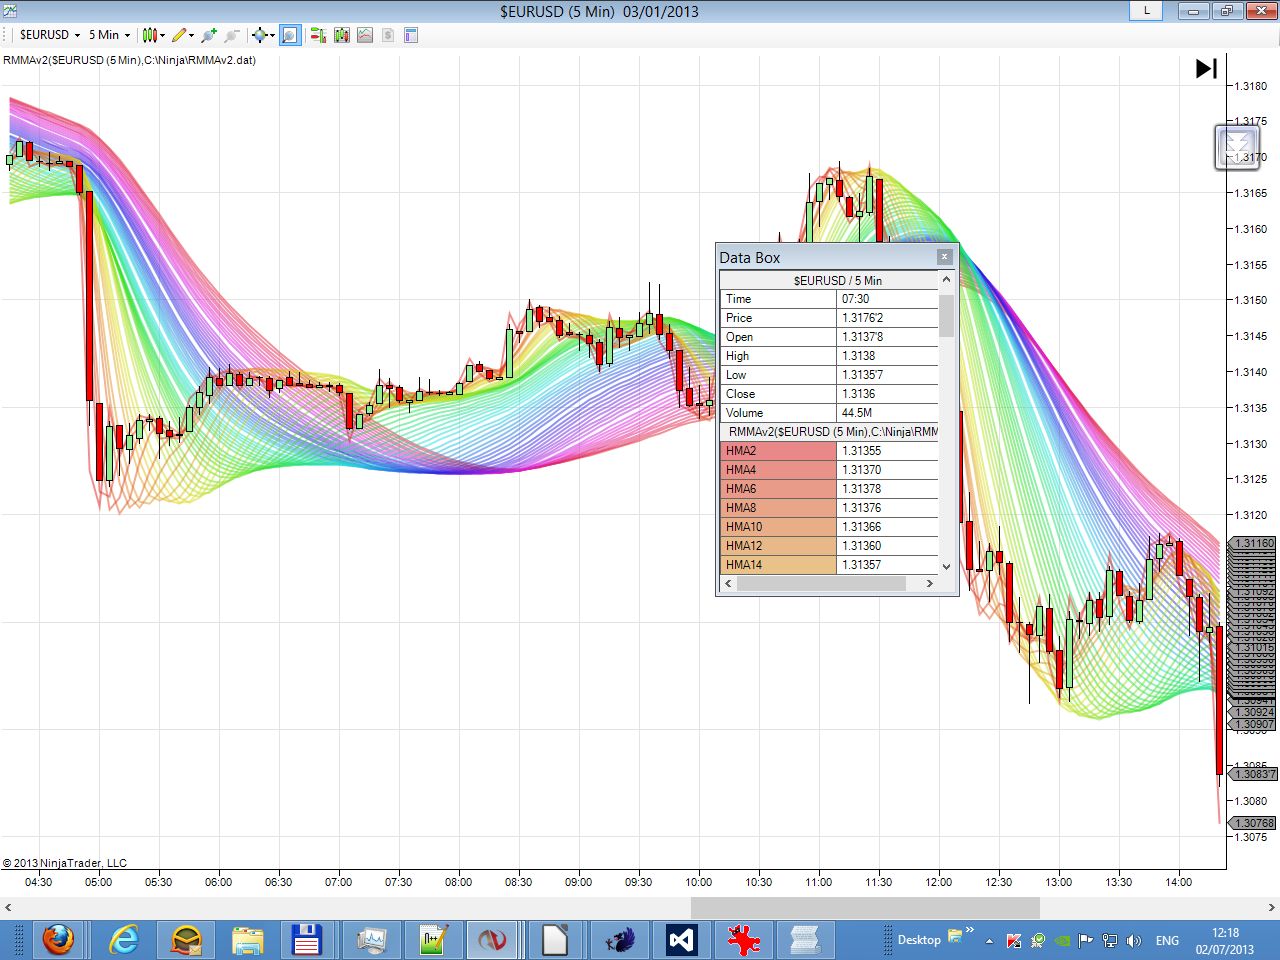Open the 5 Min interval selector
1280x960 pixels.
[x=109, y=35]
